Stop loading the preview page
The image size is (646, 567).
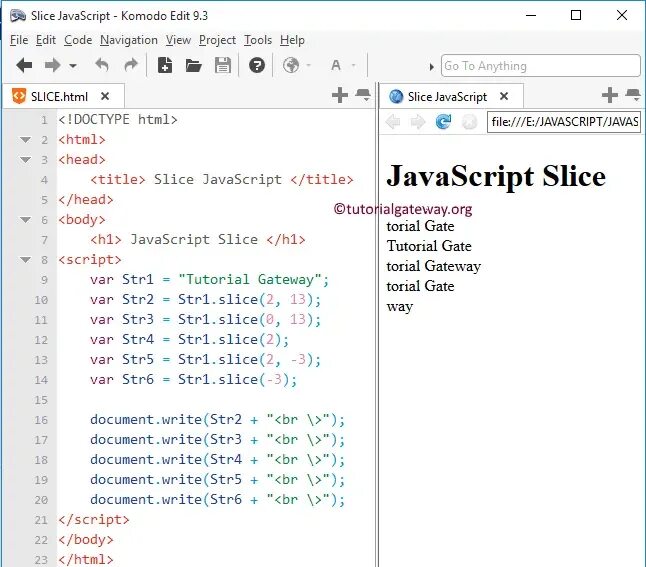pyautogui.click(x=469, y=122)
